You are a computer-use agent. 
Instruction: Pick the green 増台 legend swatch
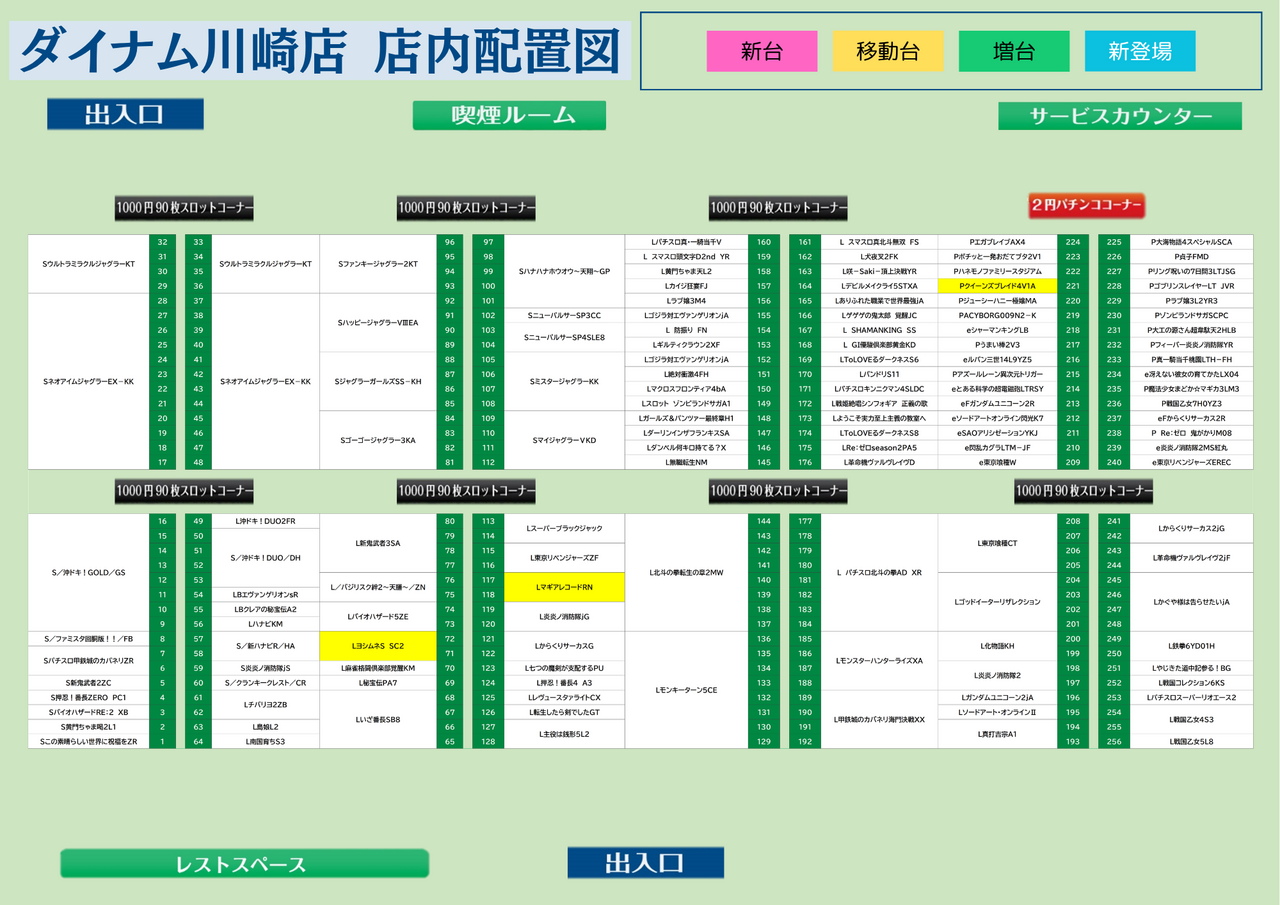pyautogui.click(x=1014, y=51)
